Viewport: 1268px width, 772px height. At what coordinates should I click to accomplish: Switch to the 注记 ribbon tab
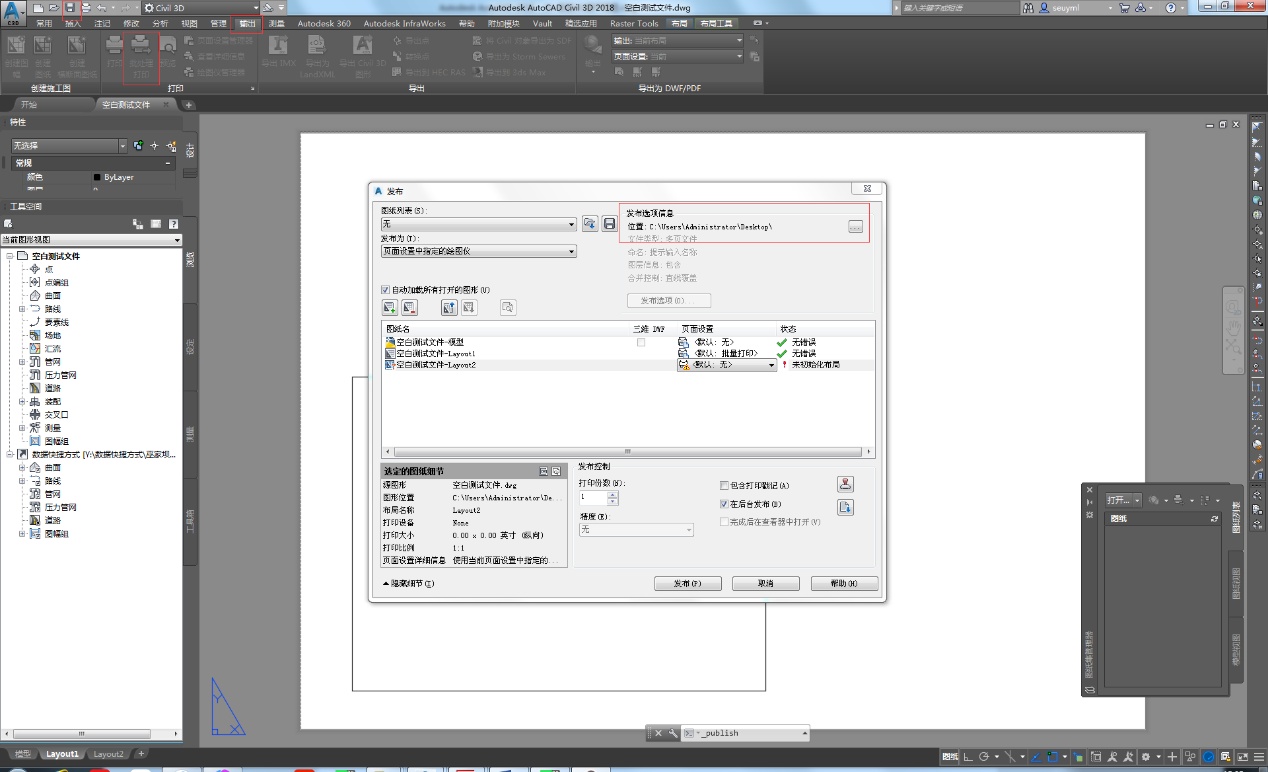pos(102,23)
